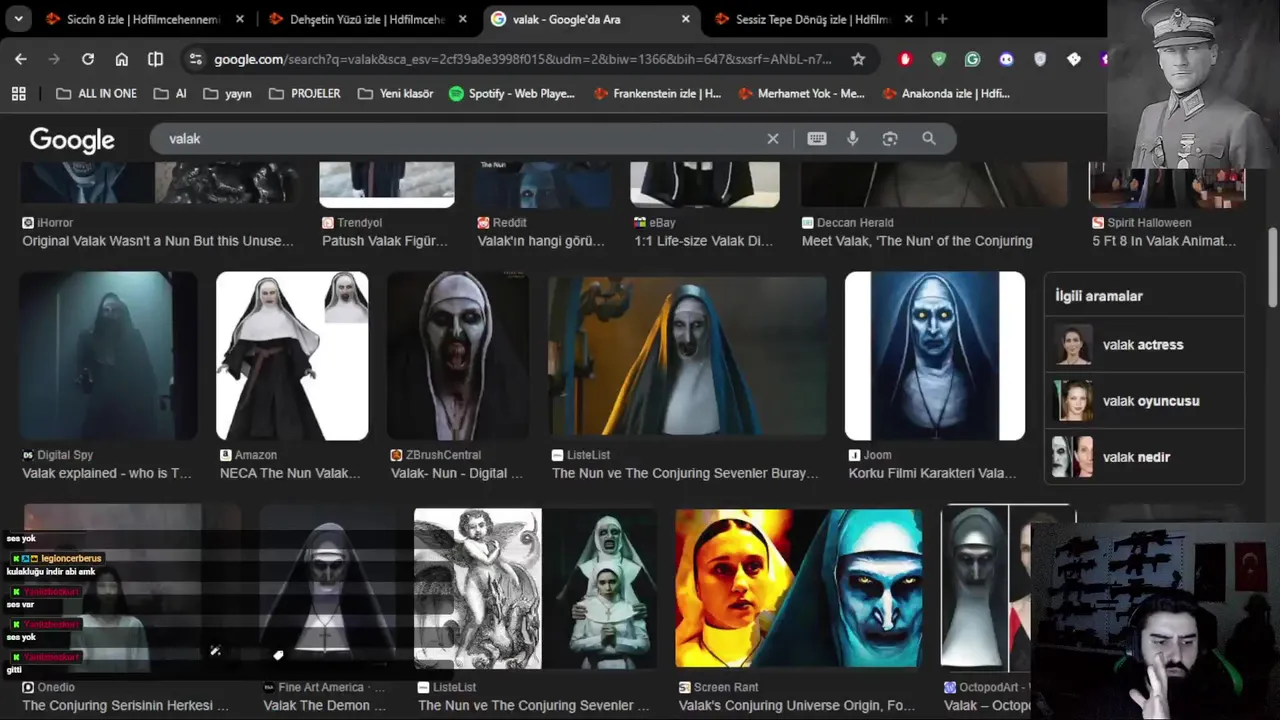Image resolution: width=1280 pixels, height=720 pixels.
Task: Click the browser forward arrow
Action: (54, 59)
